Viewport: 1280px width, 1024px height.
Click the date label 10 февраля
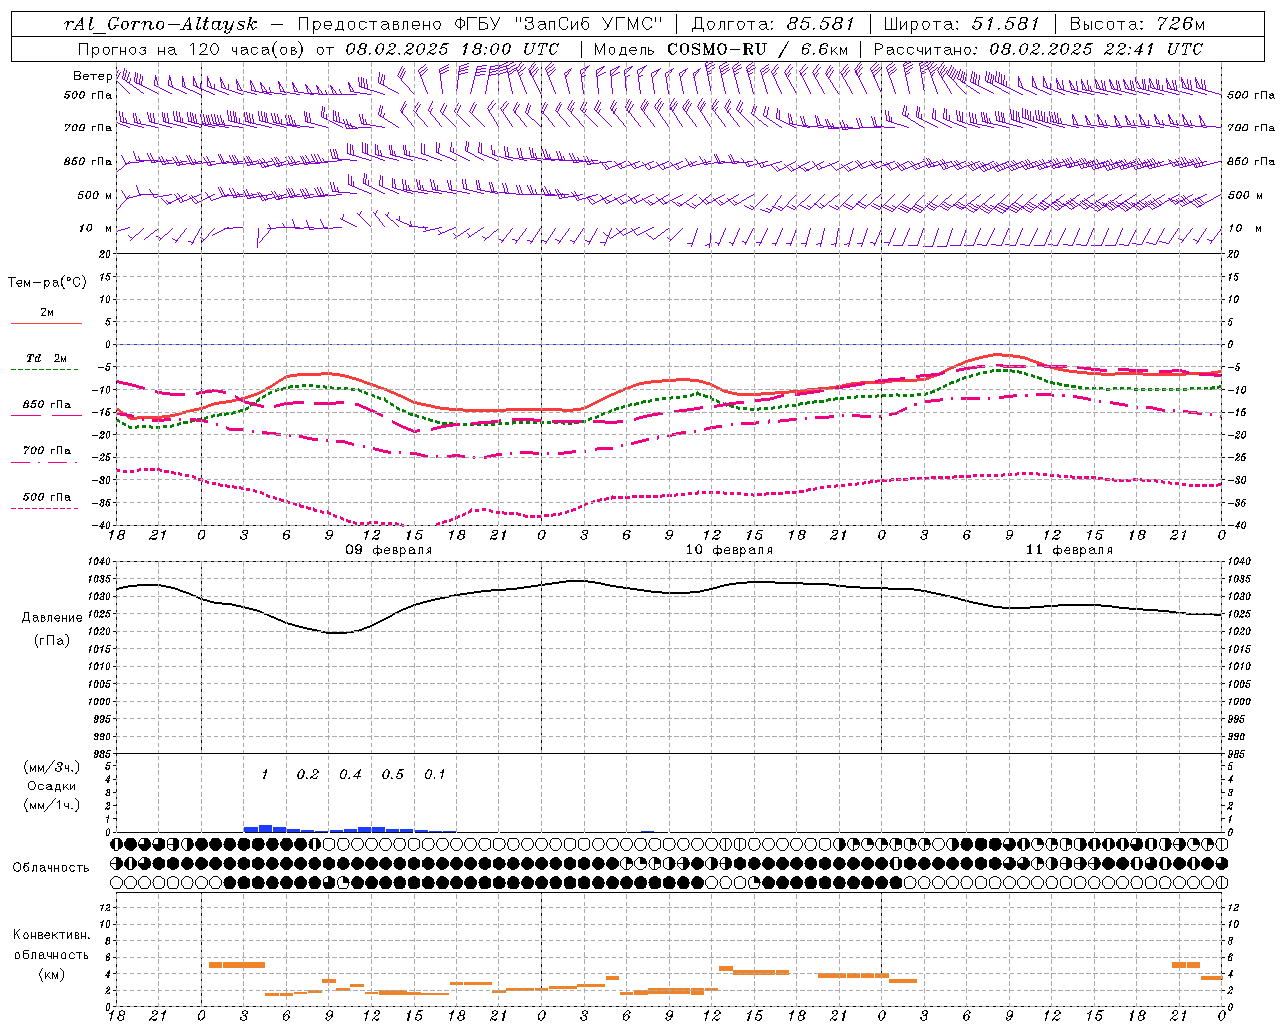(729, 550)
